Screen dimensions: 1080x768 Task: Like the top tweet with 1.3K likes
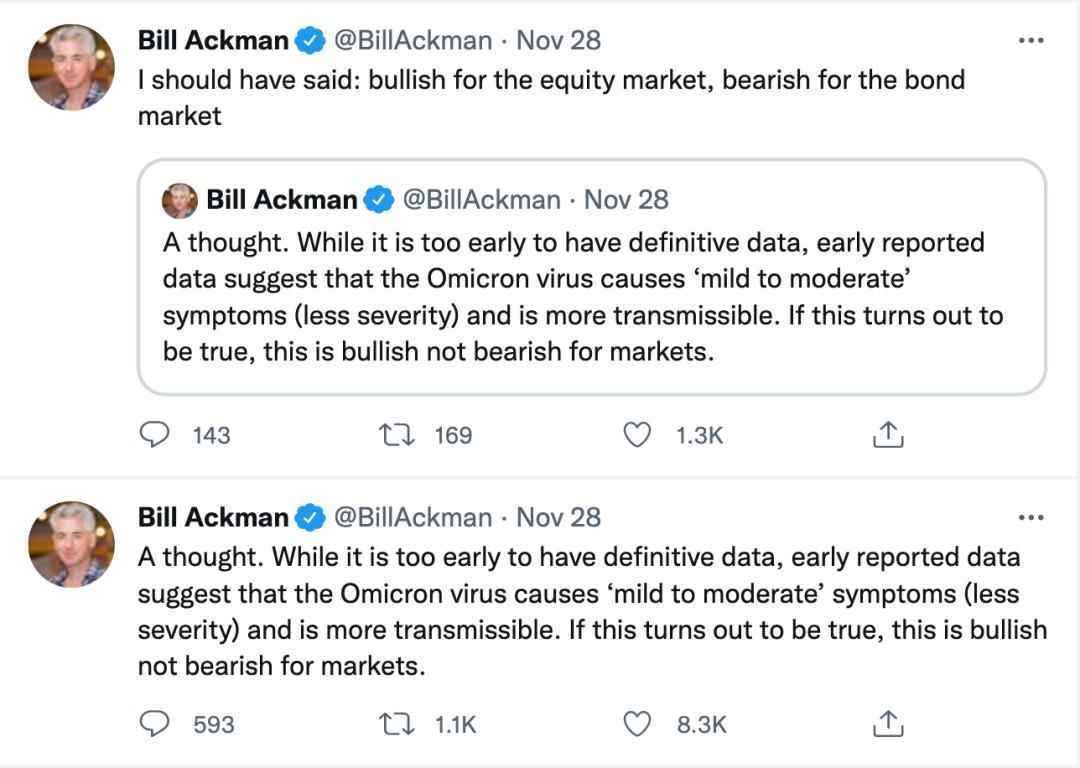(637, 435)
